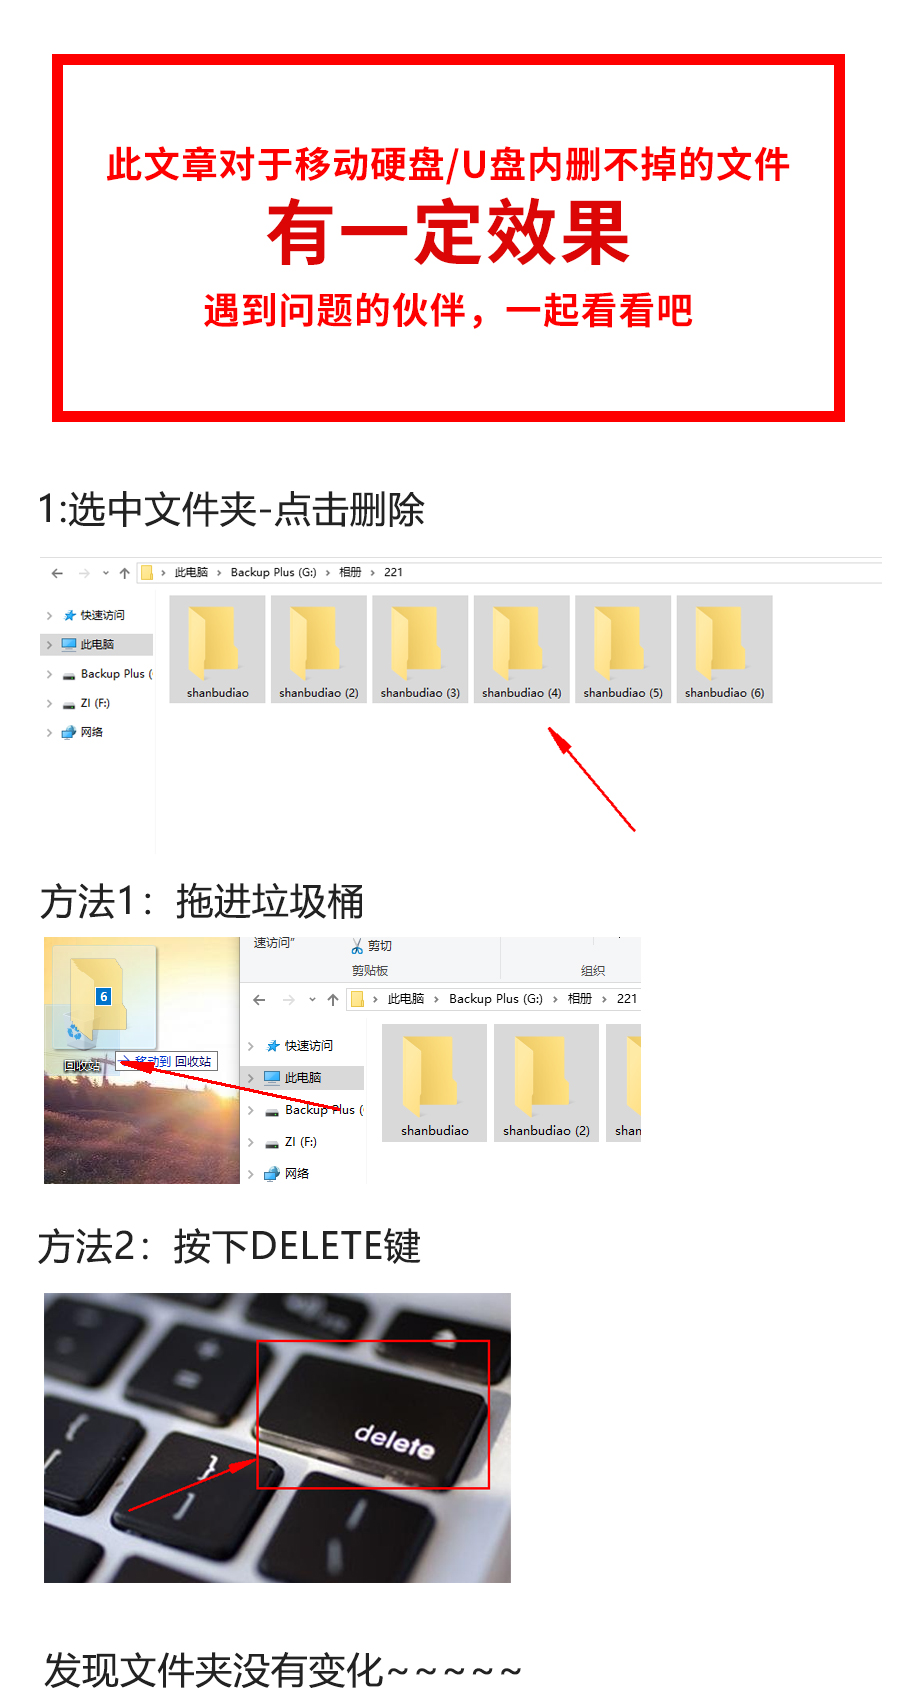The width and height of the screenshot is (900, 1705).
Task: Click back arrow in lower explorer window
Action: [259, 999]
